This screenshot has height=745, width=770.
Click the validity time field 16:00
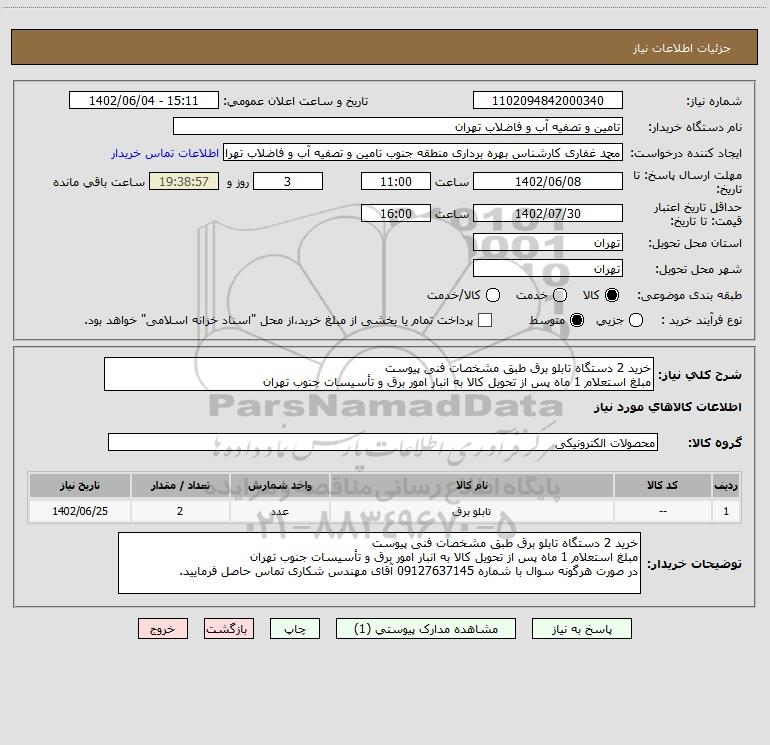396,213
